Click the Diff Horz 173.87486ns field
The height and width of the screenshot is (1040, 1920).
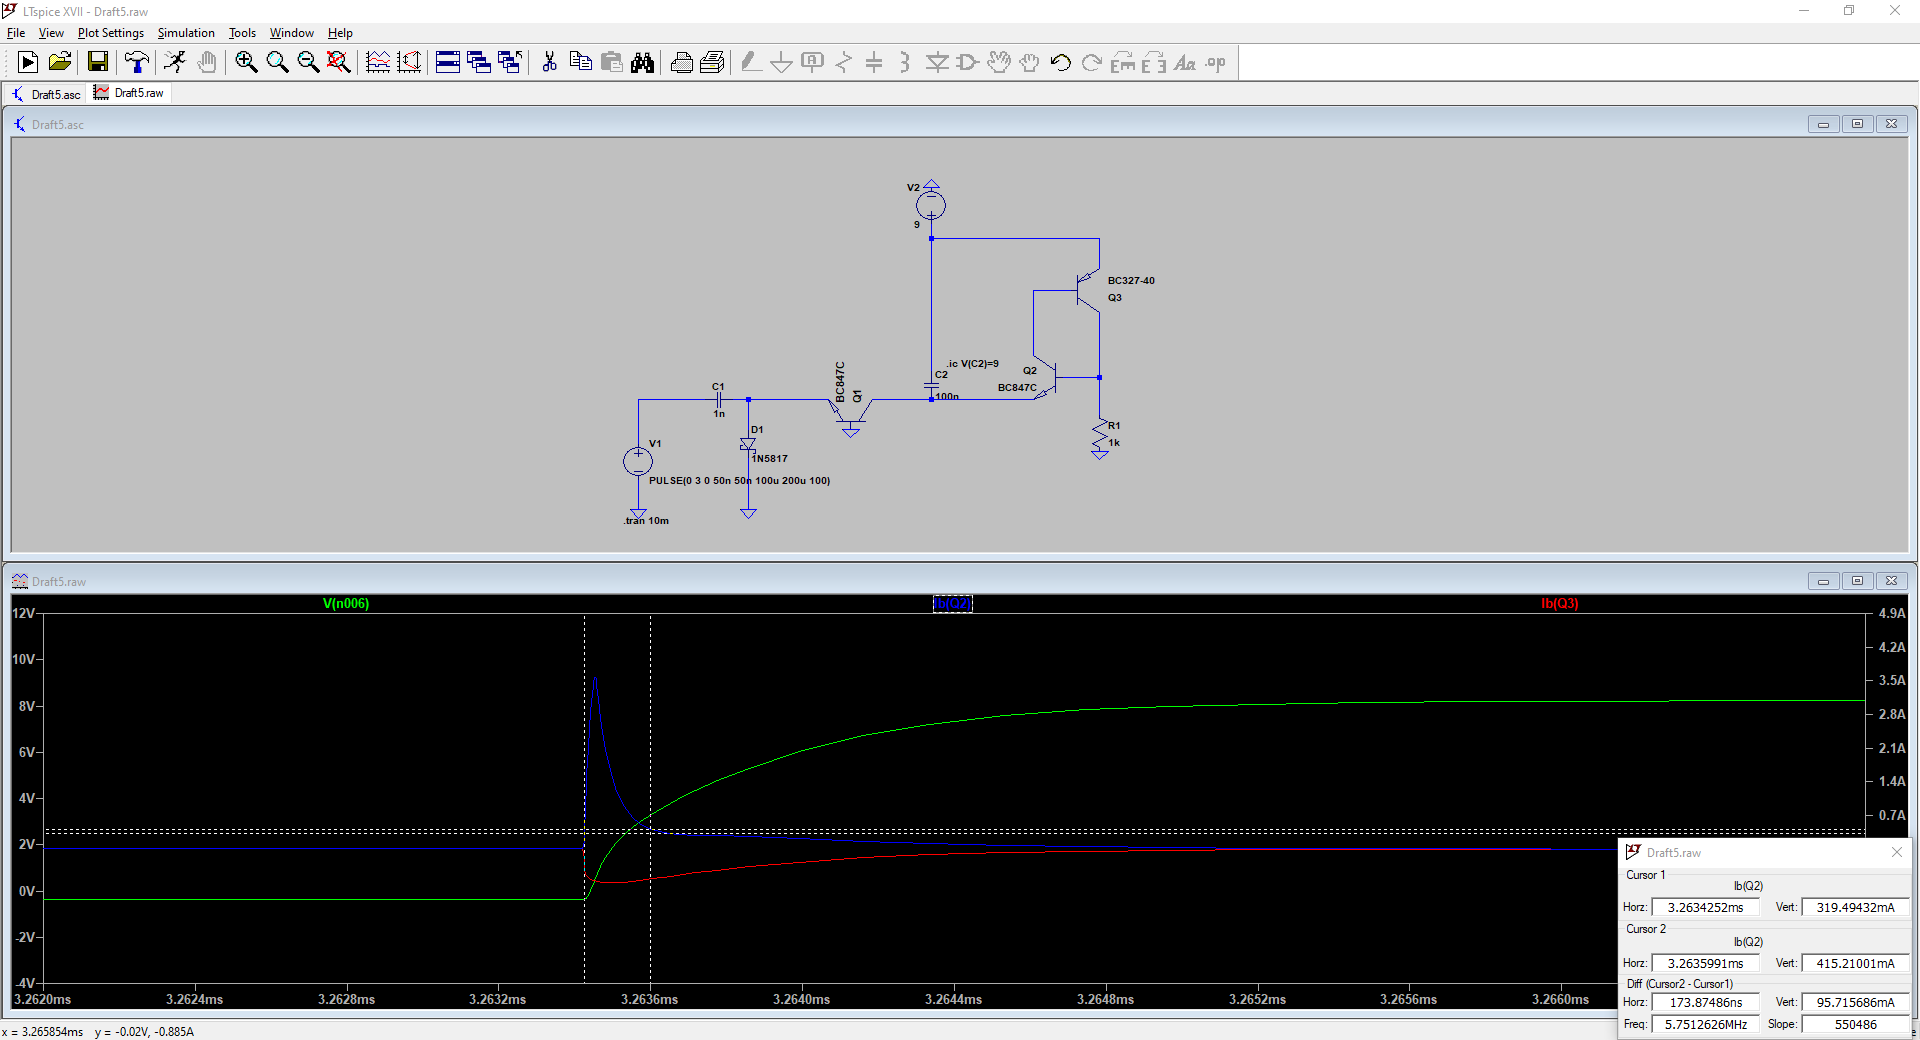coord(1705,1002)
